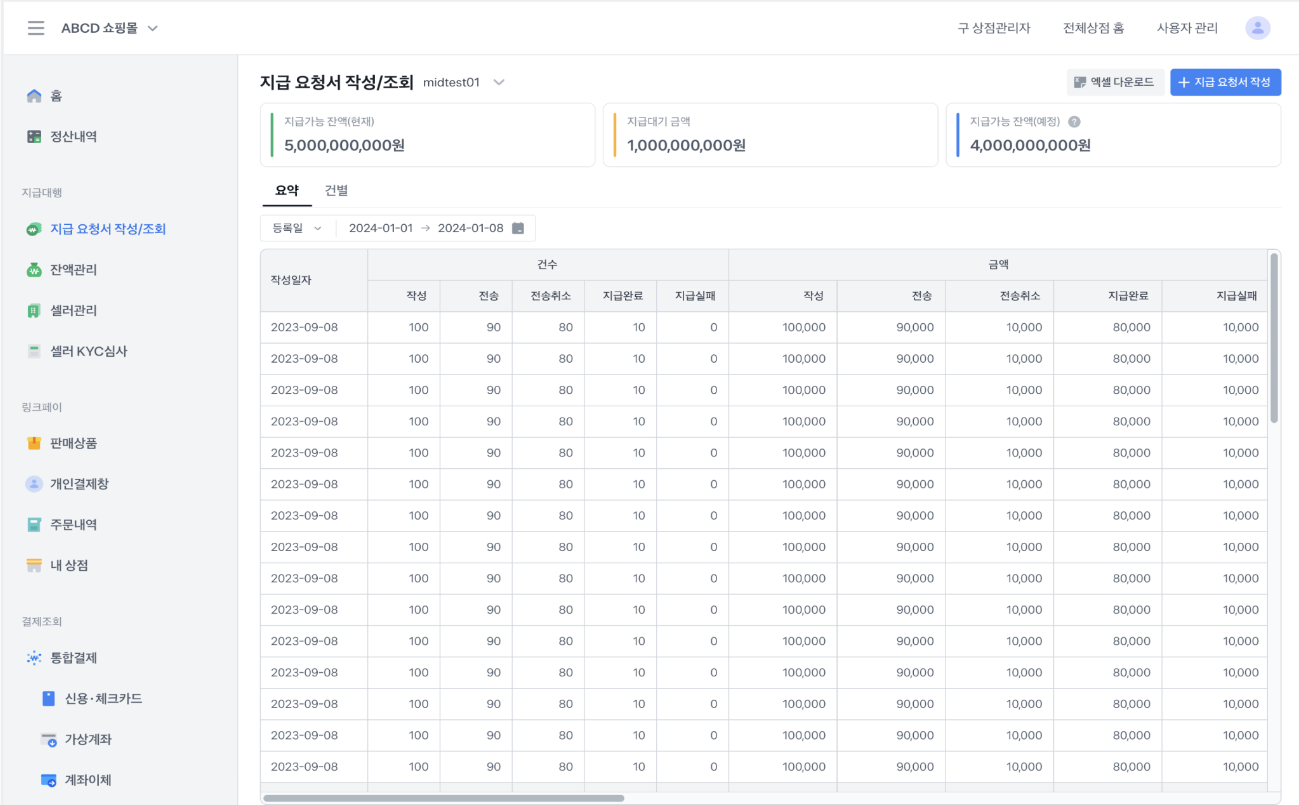Click the user profile avatar icon
The height and width of the screenshot is (805, 1299).
click(x=1257, y=28)
